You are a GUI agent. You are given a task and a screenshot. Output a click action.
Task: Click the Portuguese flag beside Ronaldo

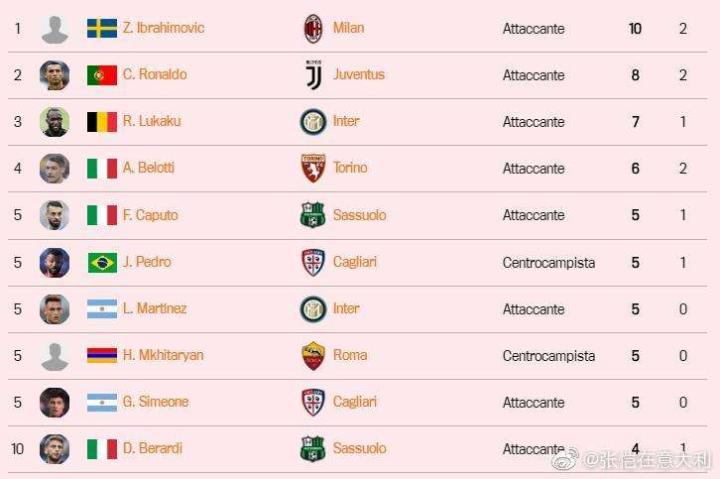click(x=102, y=75)
